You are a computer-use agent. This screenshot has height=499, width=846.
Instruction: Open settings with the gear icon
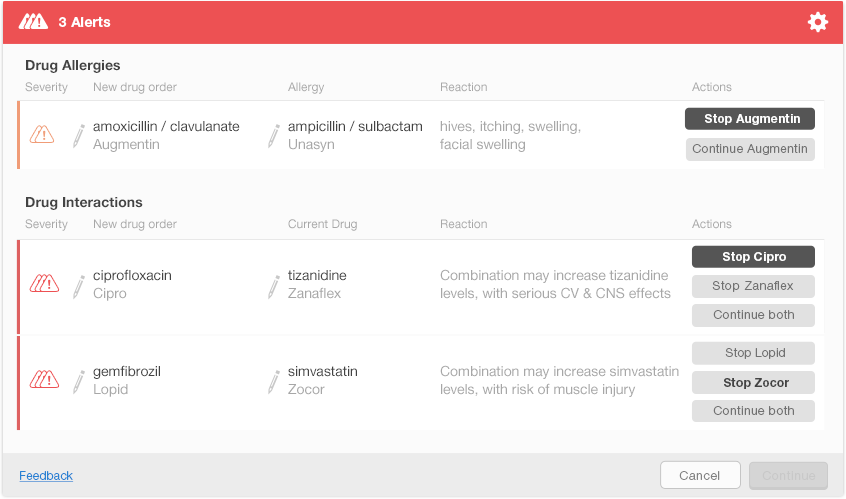click(x=818, y=22)
